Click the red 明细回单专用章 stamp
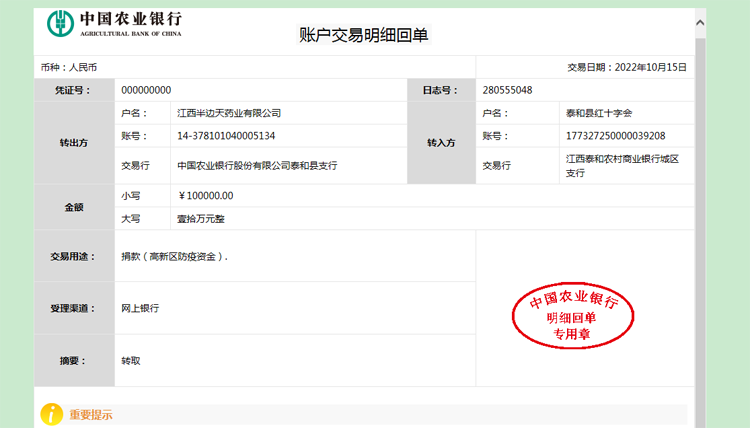This screenshot has width=750, height=428. pyautogui.click(x=573, y=315)
